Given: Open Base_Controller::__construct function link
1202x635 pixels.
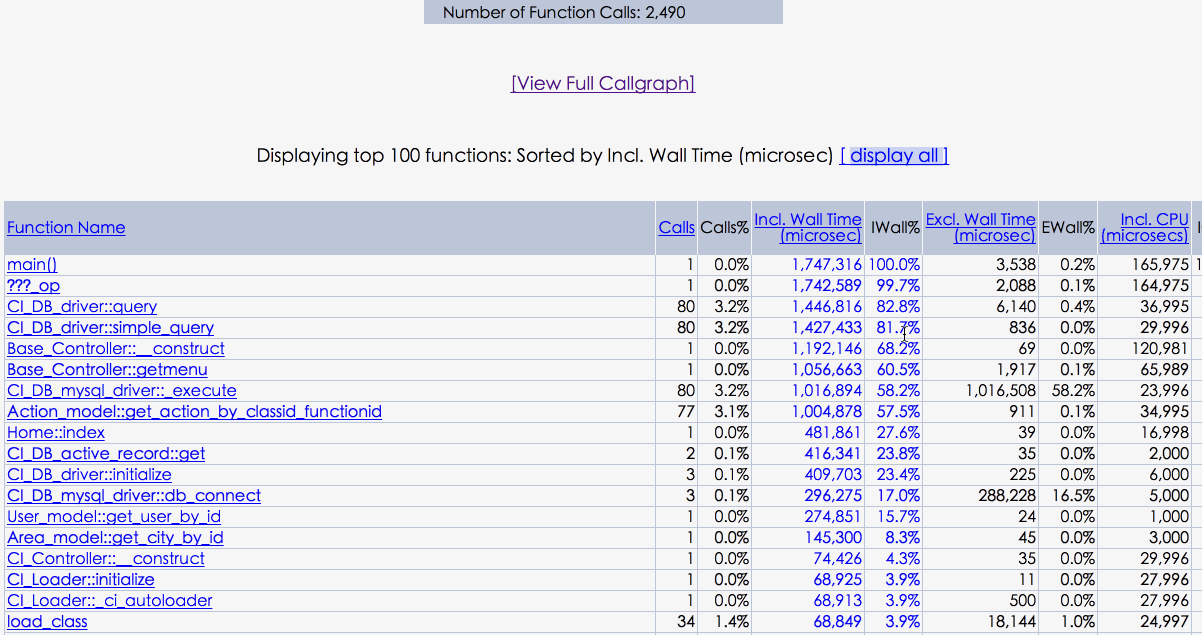Looking at the screenshot, I should 116,349.
